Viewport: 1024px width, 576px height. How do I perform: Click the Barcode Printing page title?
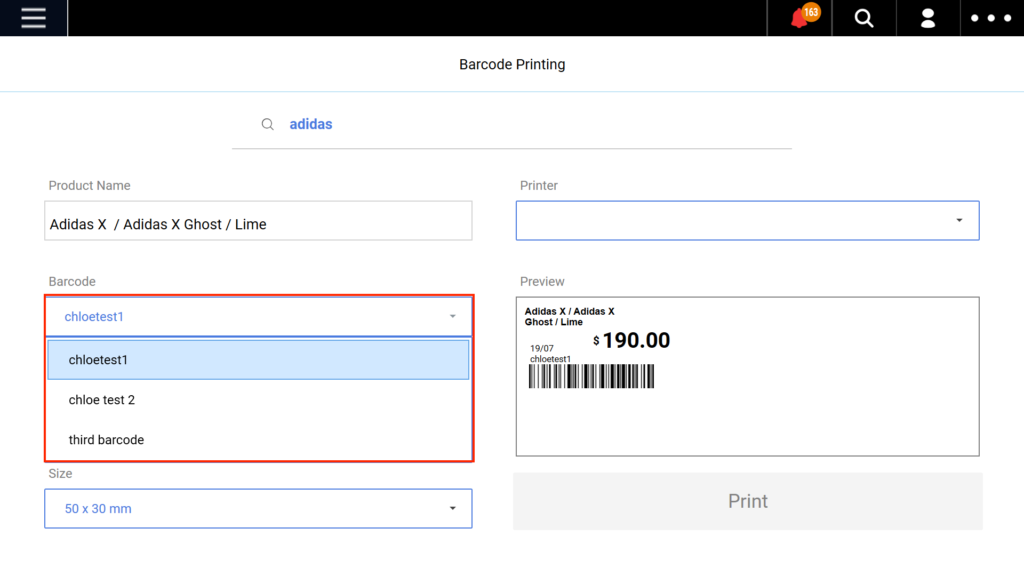click(x=512, y=64)
